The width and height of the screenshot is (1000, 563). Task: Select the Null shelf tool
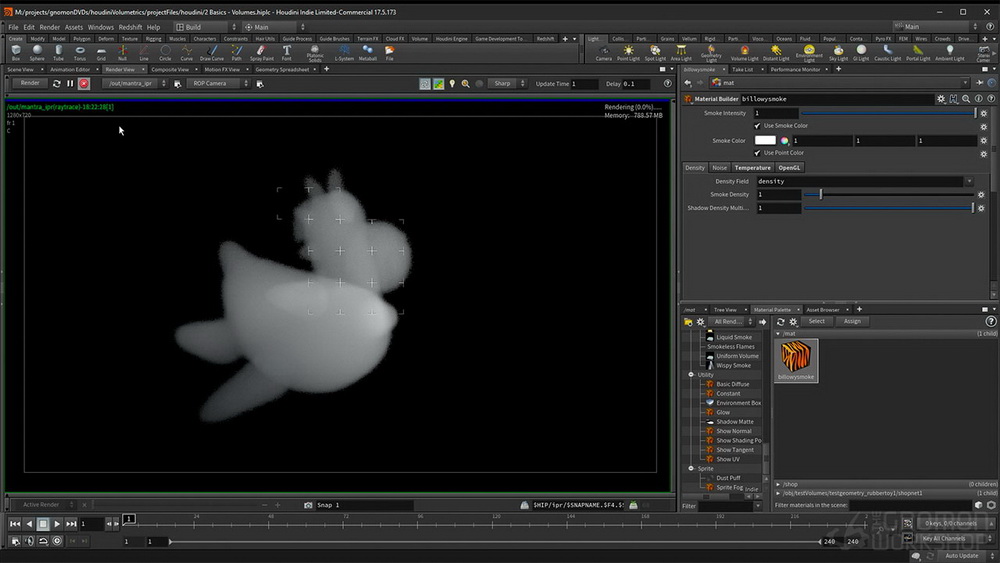pos(122,52)
